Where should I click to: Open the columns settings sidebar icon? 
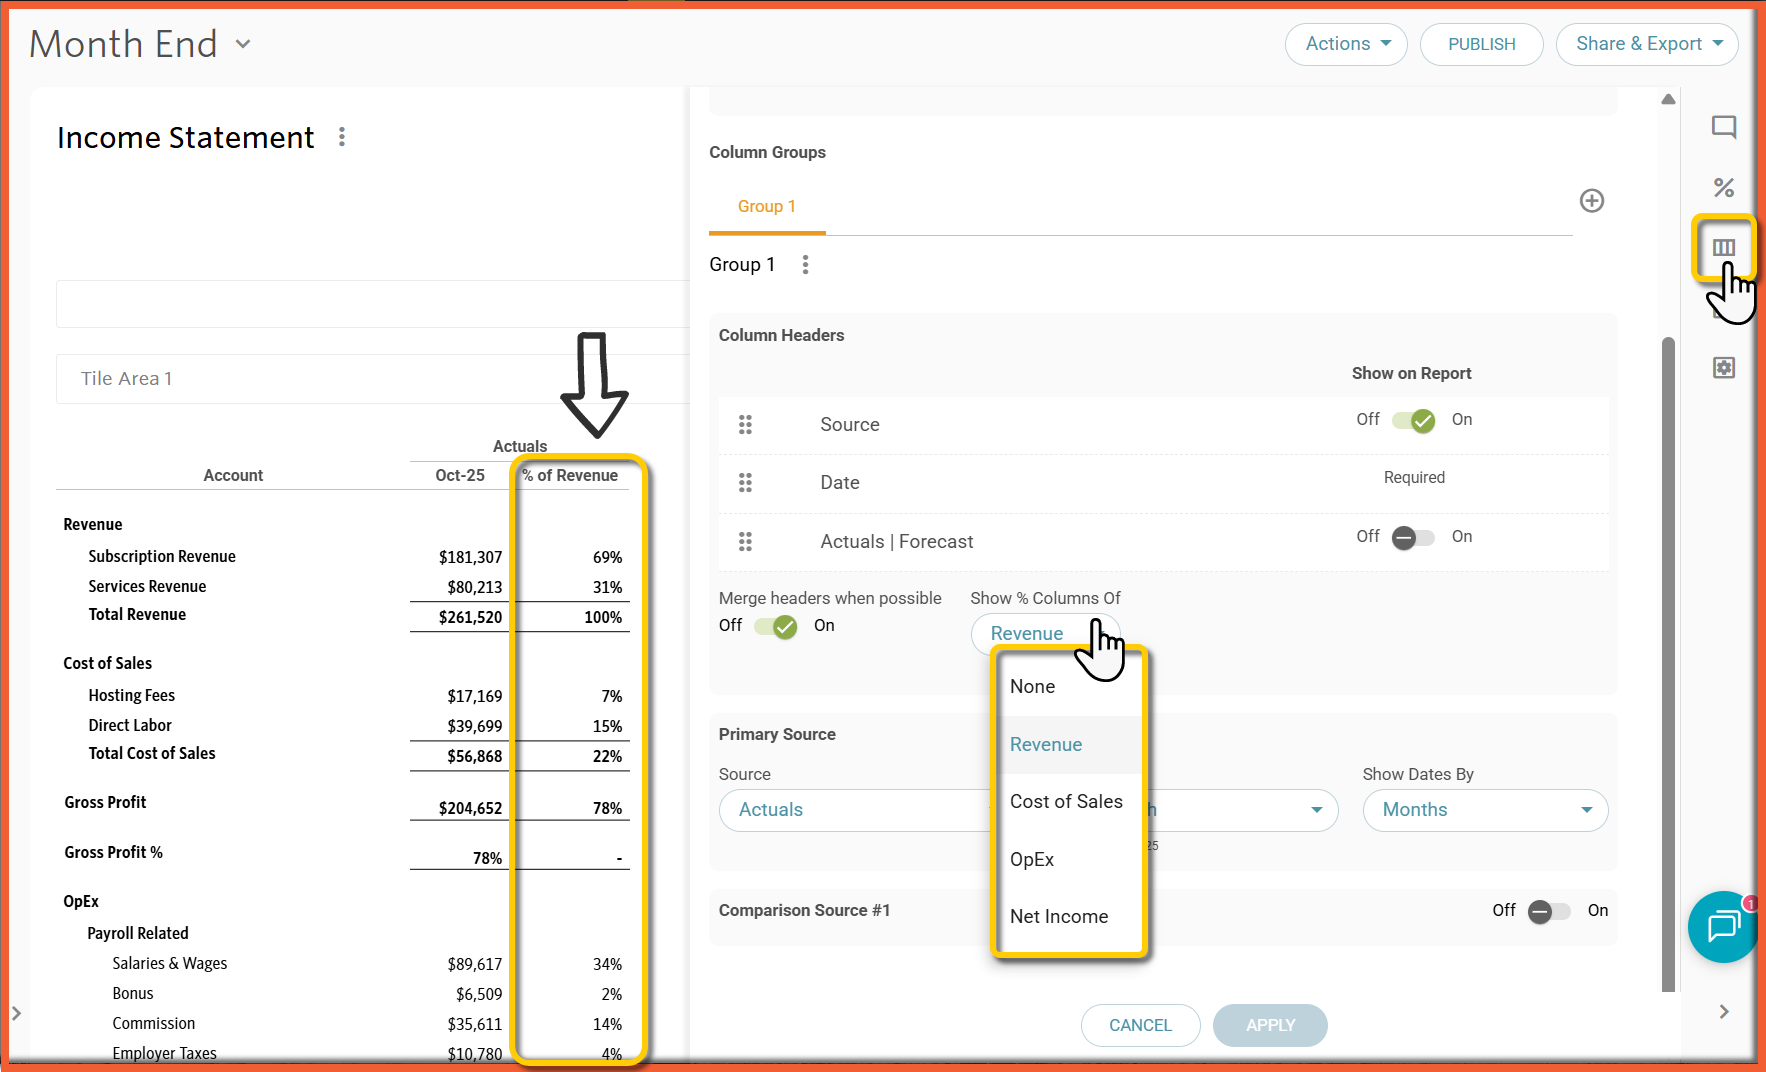click(x=1723, y=247)
